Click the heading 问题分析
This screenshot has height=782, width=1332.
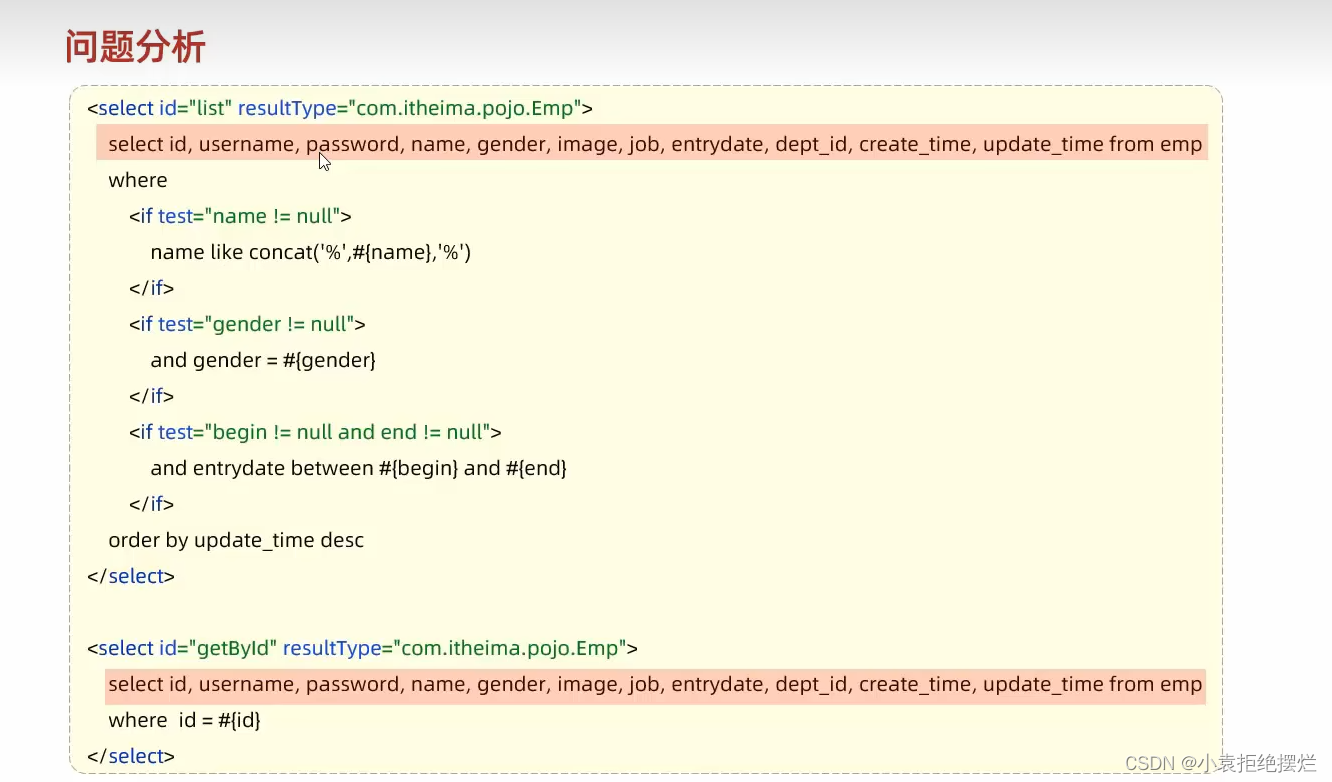click(135, 47)
